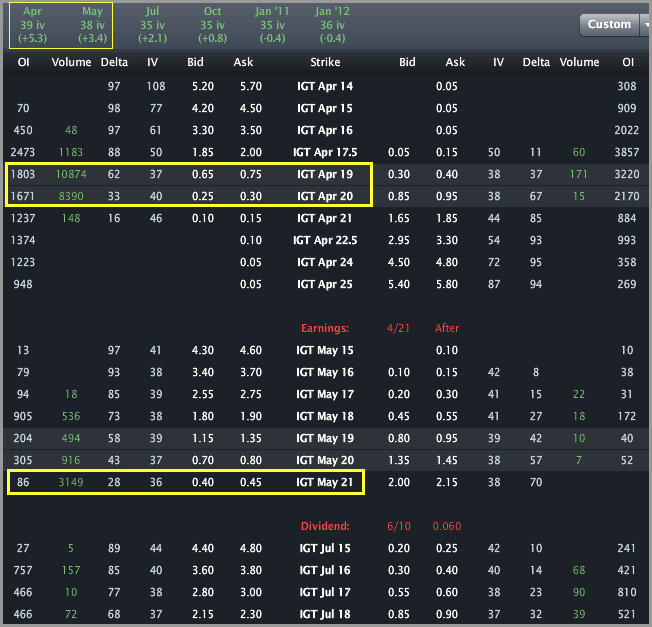Click the Dividend amount 0.060
Viewport: 652px width, 627px height.
pos(447,526)
